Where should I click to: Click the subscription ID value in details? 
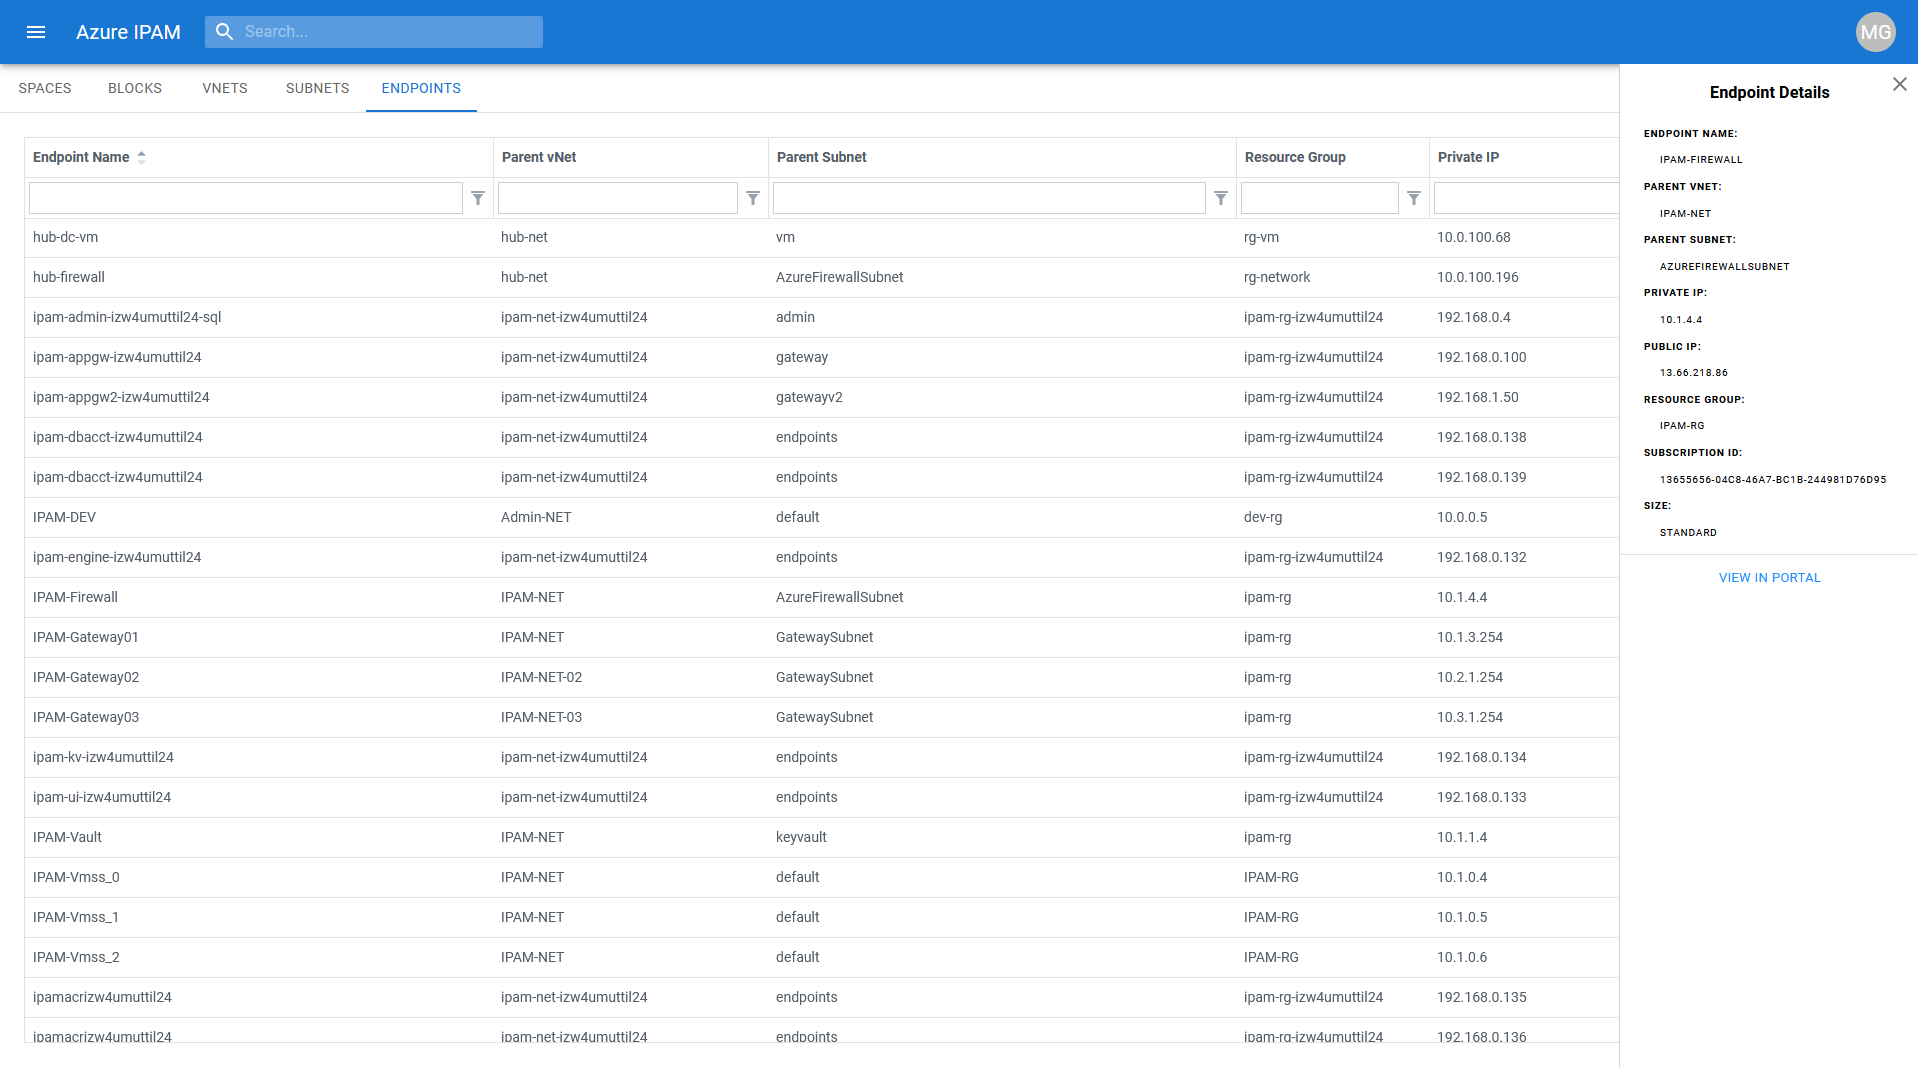point(1773,480)
